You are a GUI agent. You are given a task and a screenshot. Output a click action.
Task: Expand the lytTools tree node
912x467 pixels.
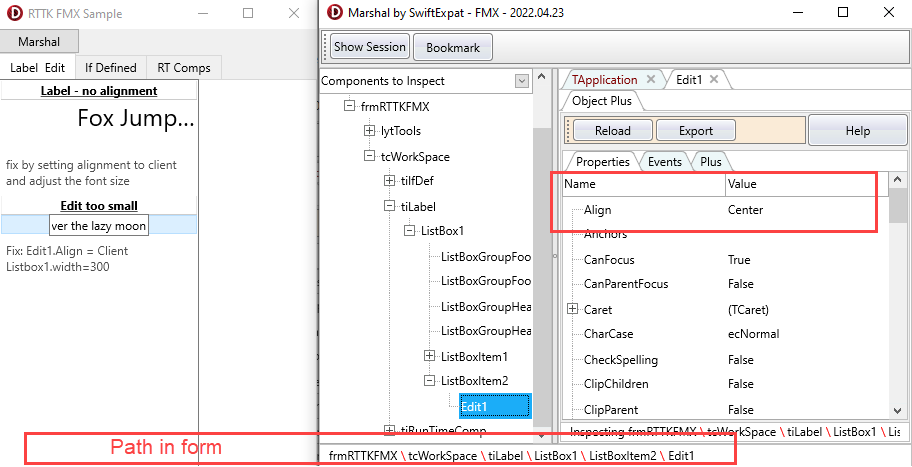pyautogui.click(x=369, y=131)
